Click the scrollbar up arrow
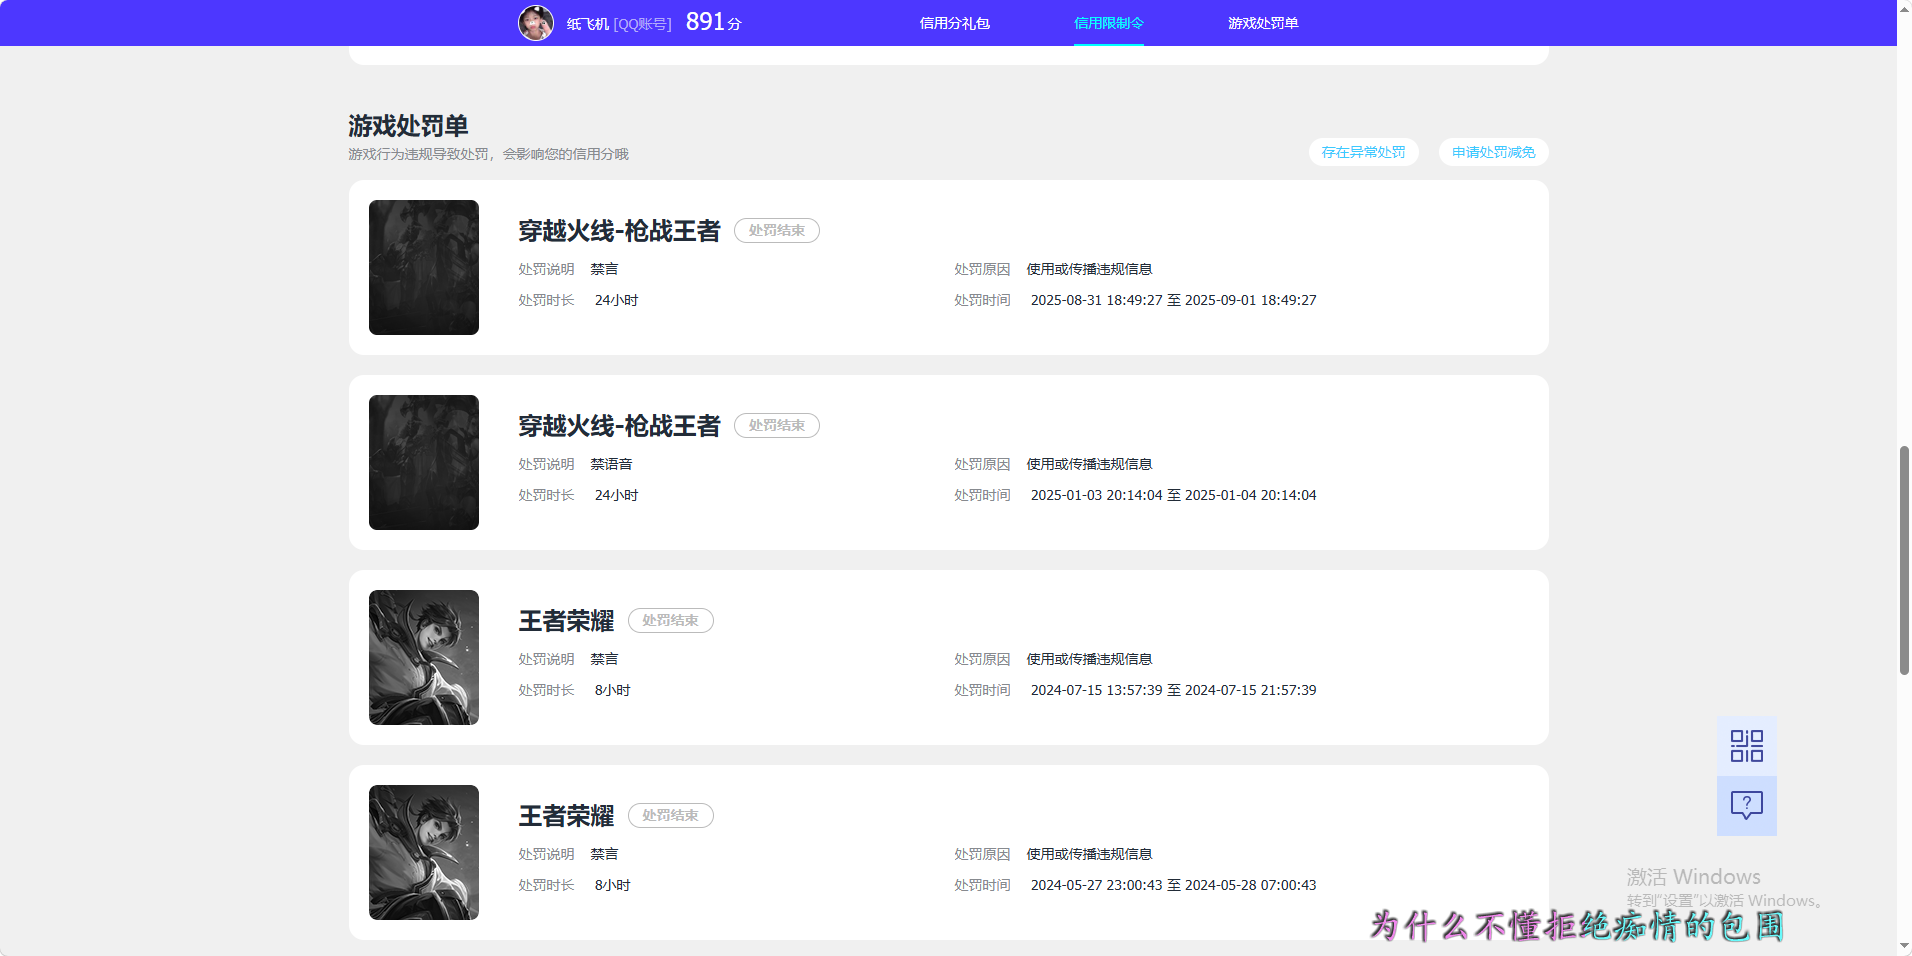Image resolution: width=1912 pixels, height=956 pixels. tap(1904, 9)
